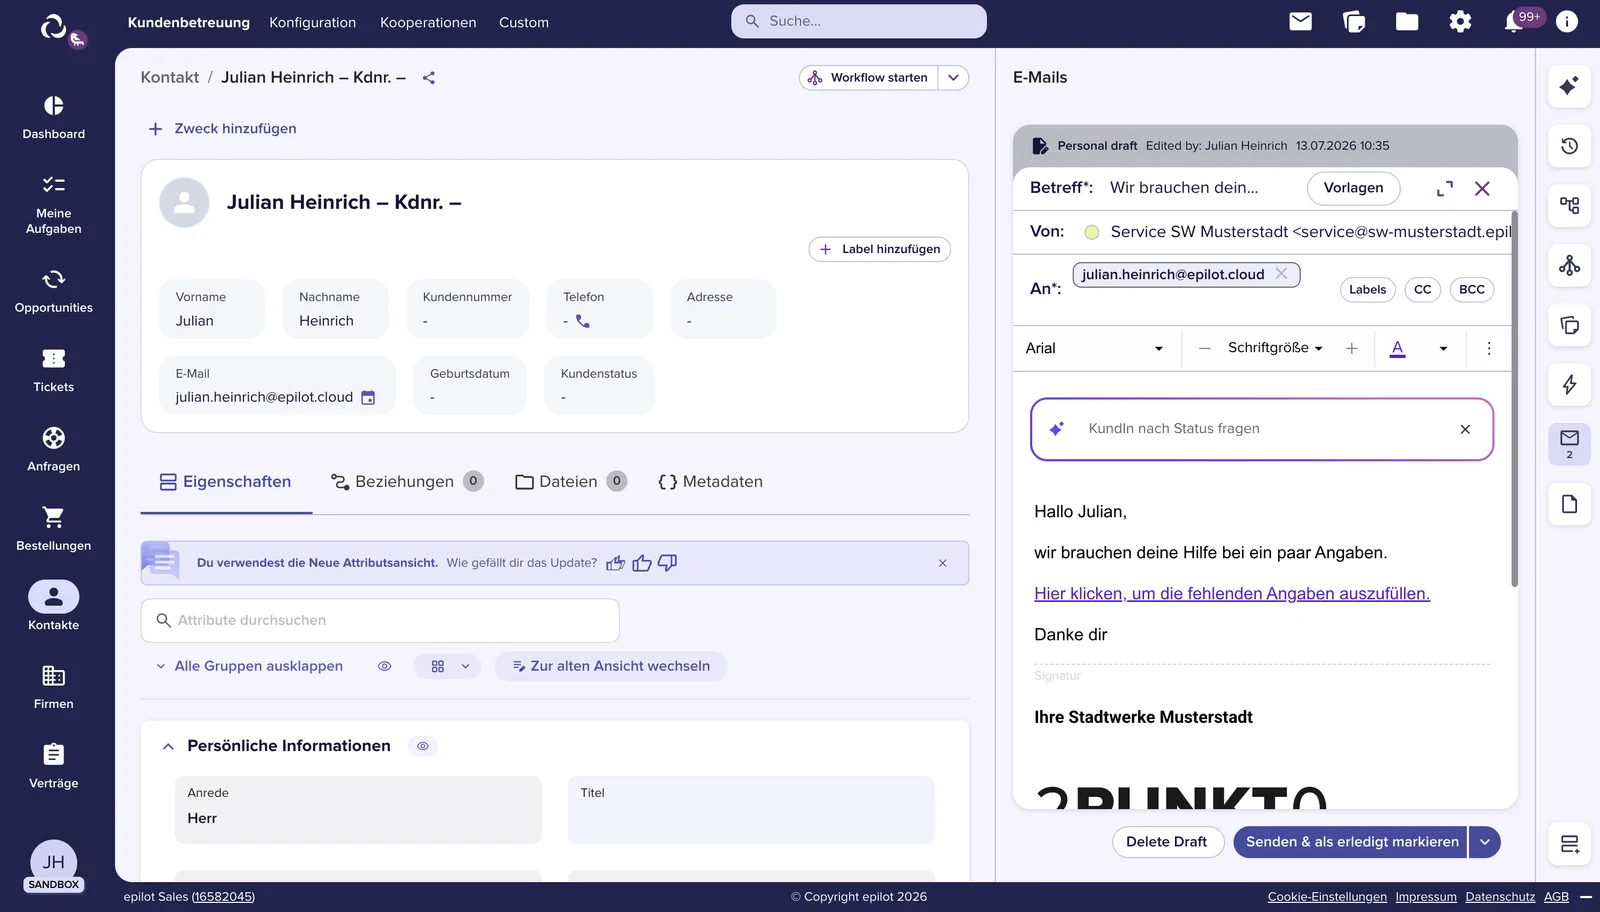Maximize the email draft editor

pos(1444,189)
